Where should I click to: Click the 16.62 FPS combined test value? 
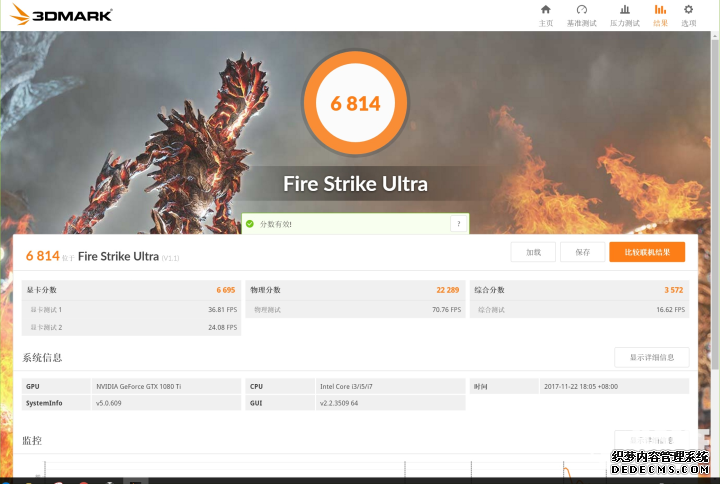[670, 310]
